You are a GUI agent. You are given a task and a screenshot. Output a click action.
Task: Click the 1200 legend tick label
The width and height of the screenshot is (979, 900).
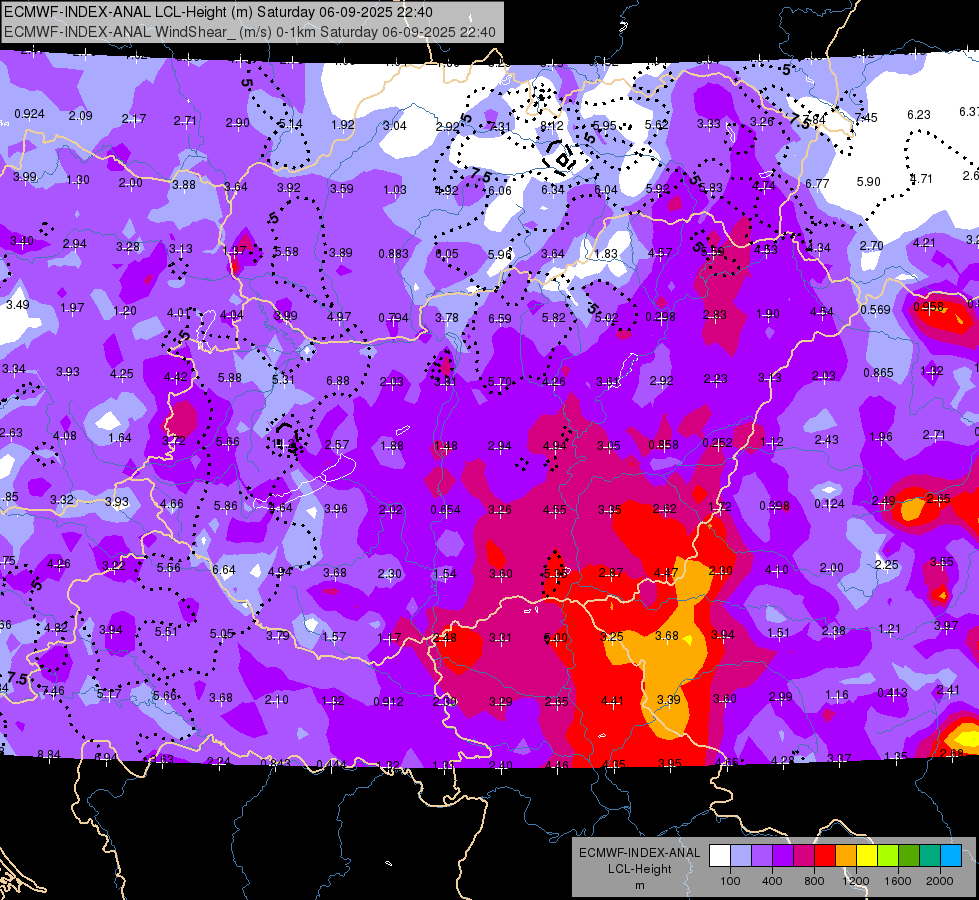click(x=855, y=881)
